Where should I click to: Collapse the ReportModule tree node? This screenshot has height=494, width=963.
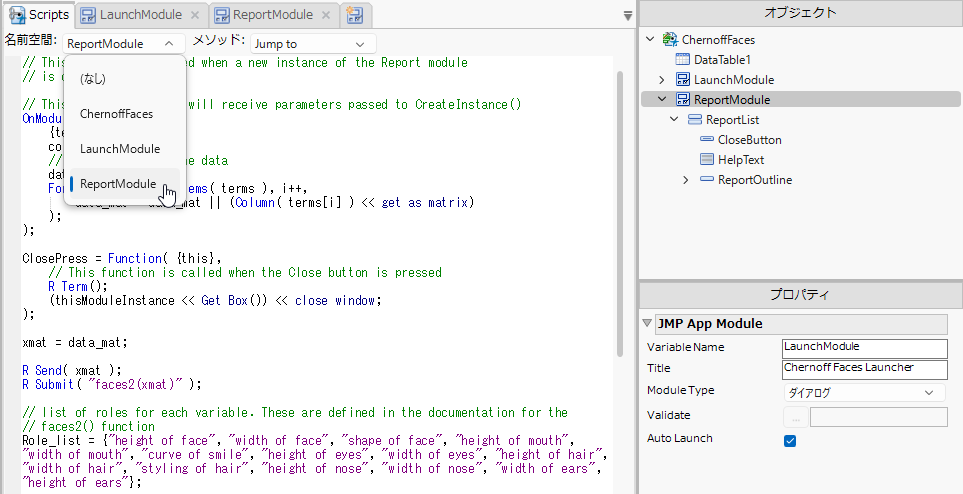pos(662,100)
